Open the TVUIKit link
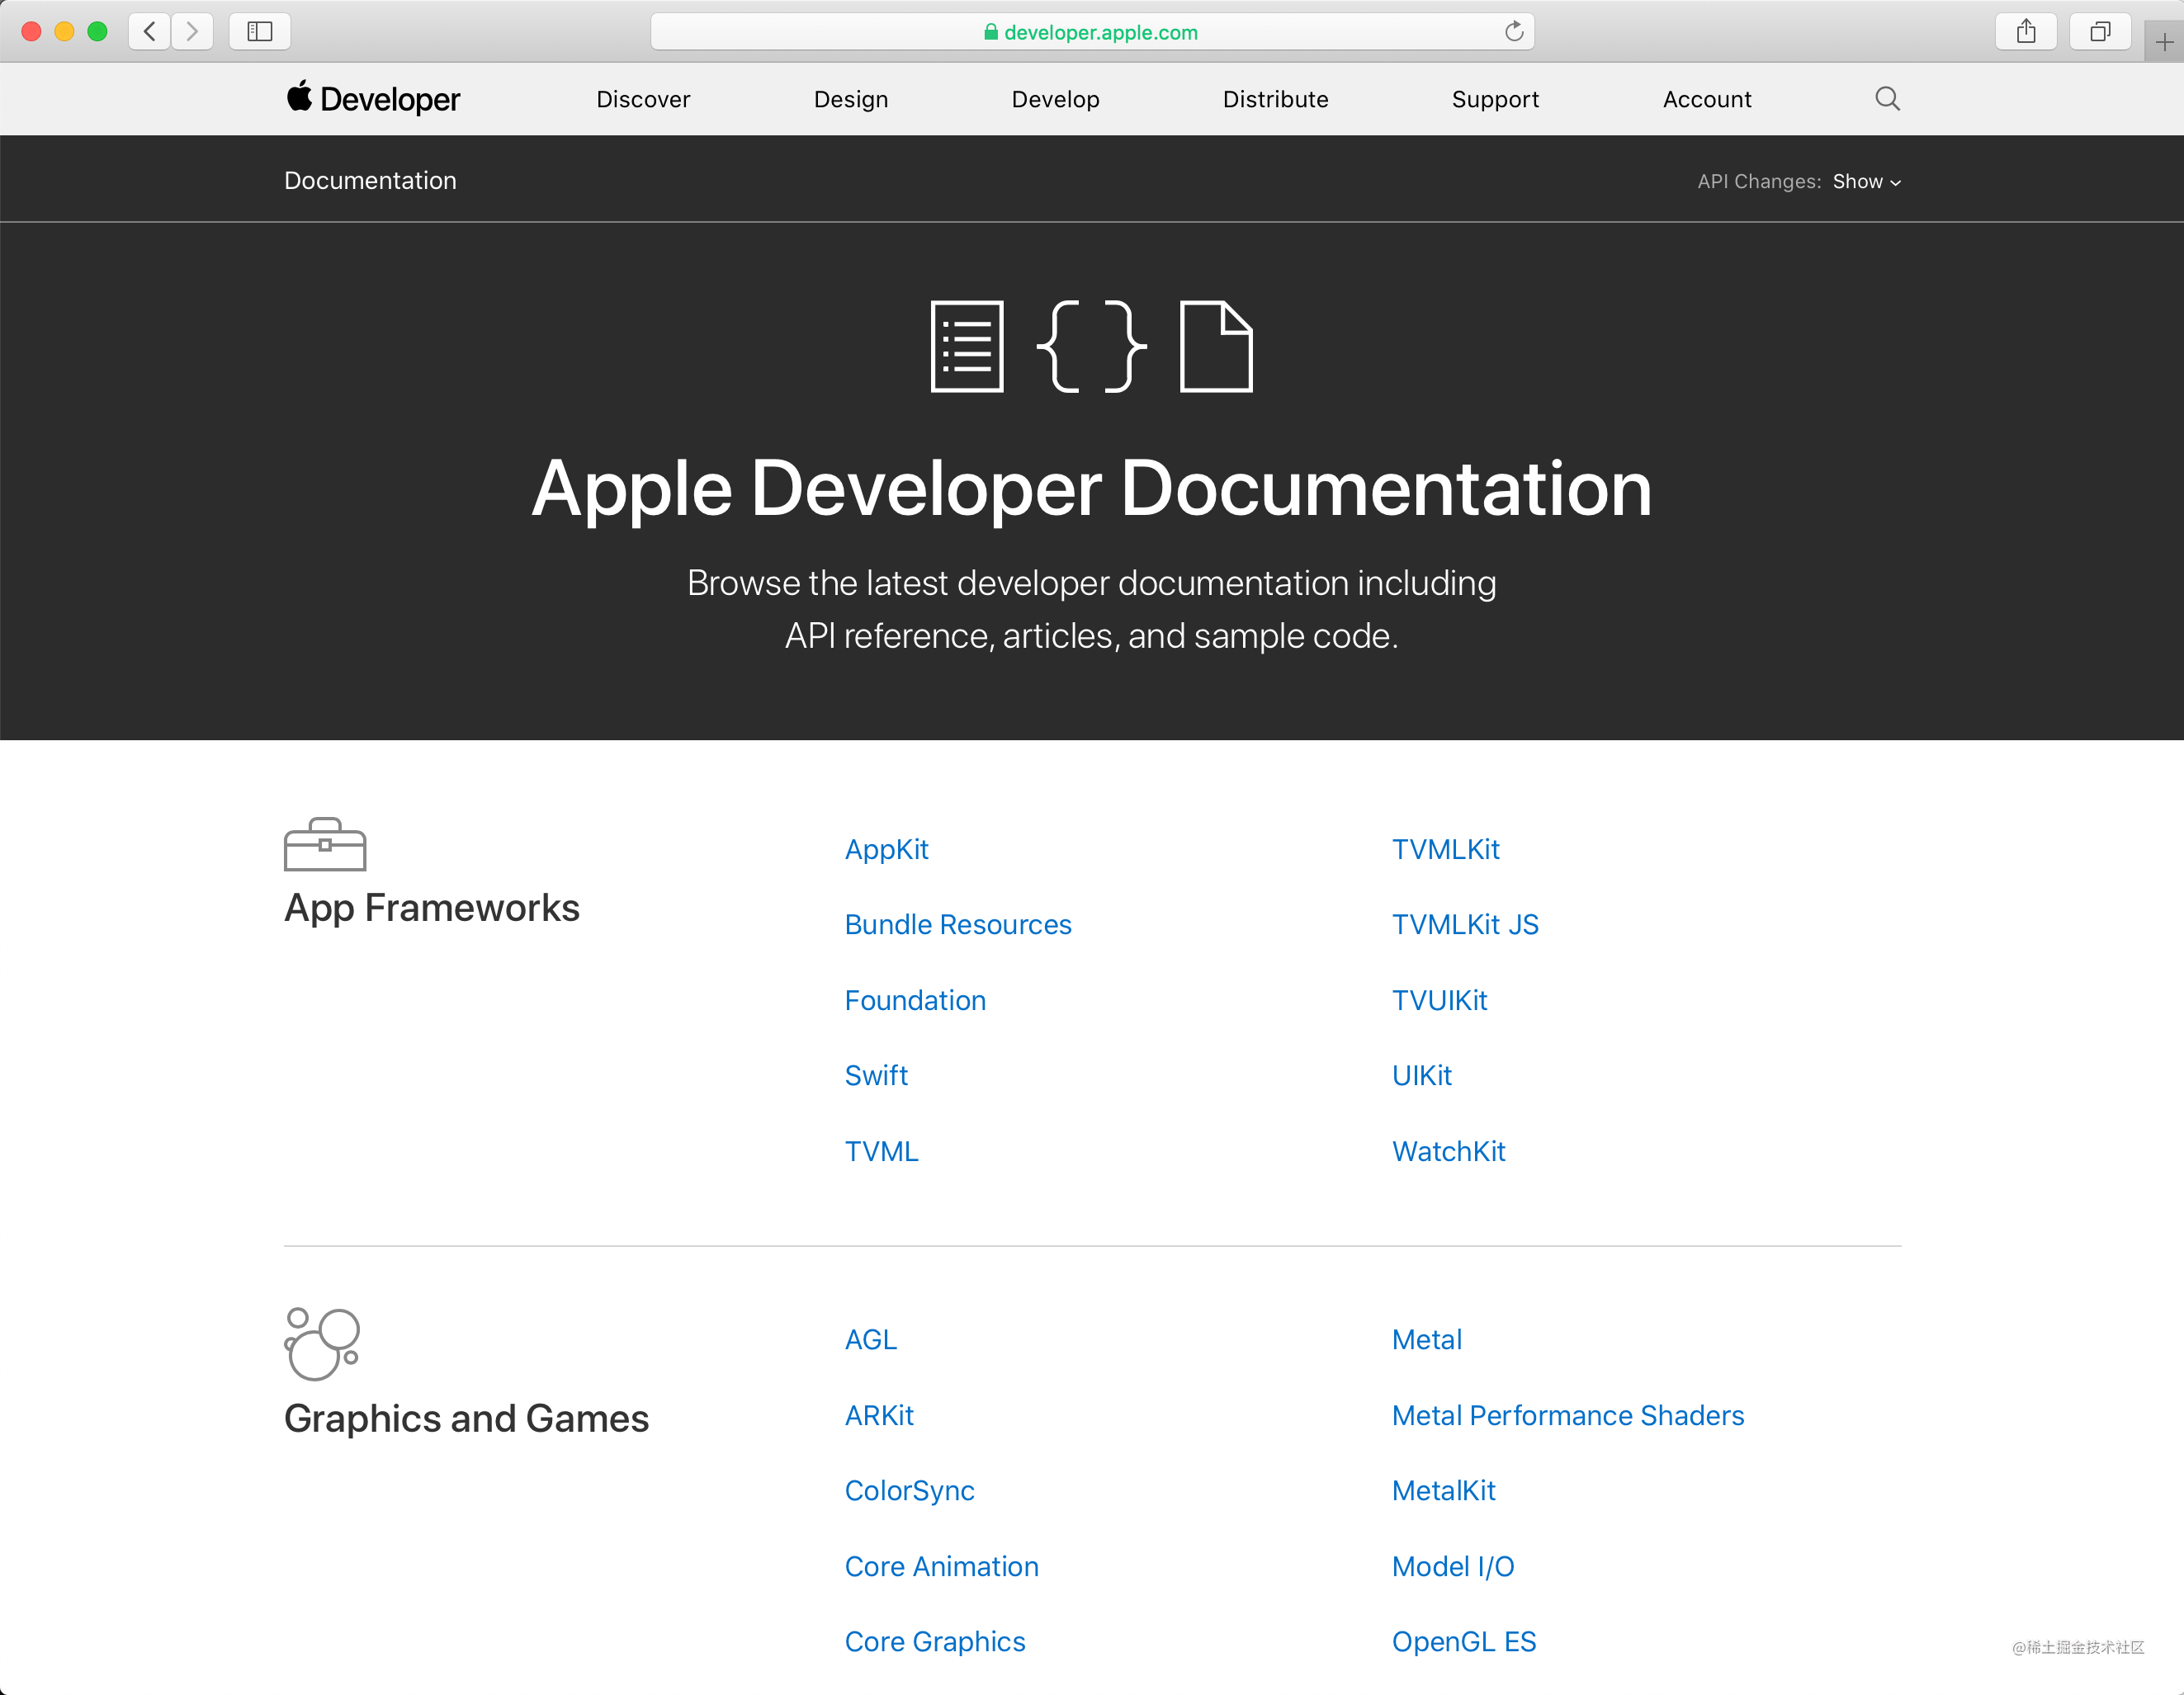Viewport: 2184px width, 1695px height. pyautogui.click(x=1439, y=1000)
